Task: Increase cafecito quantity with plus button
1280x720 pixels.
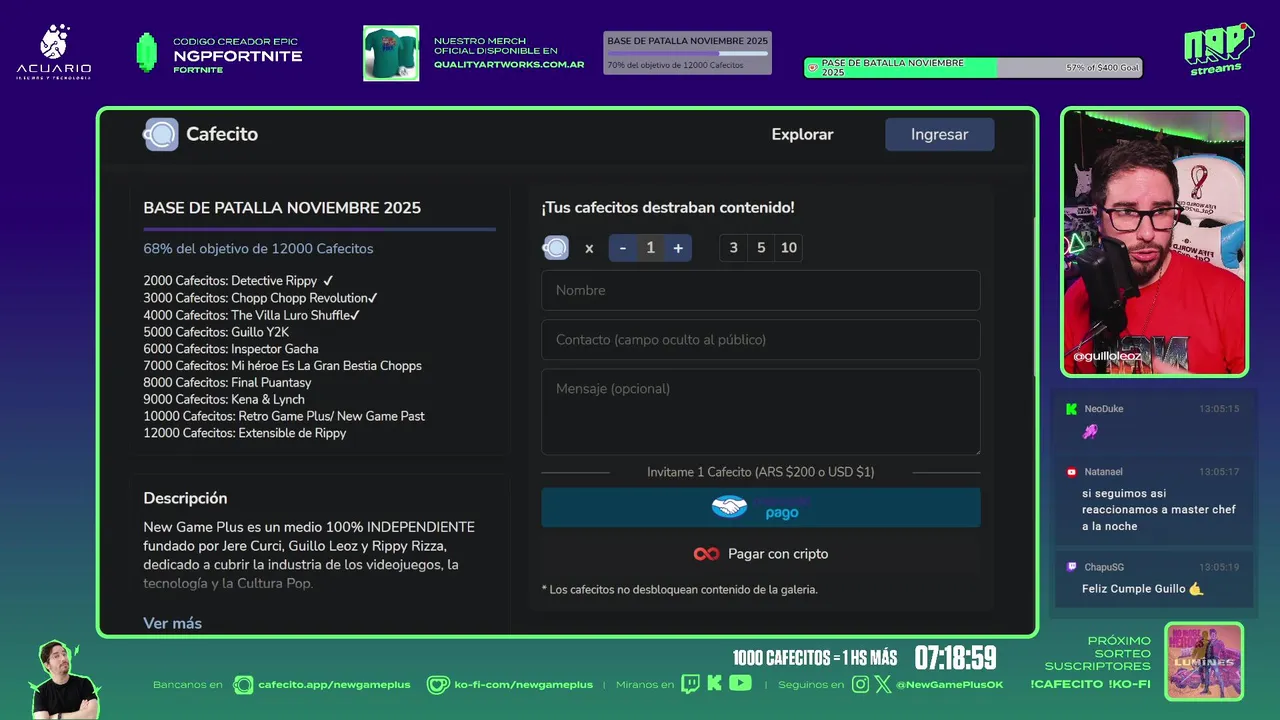Action: 678,248
